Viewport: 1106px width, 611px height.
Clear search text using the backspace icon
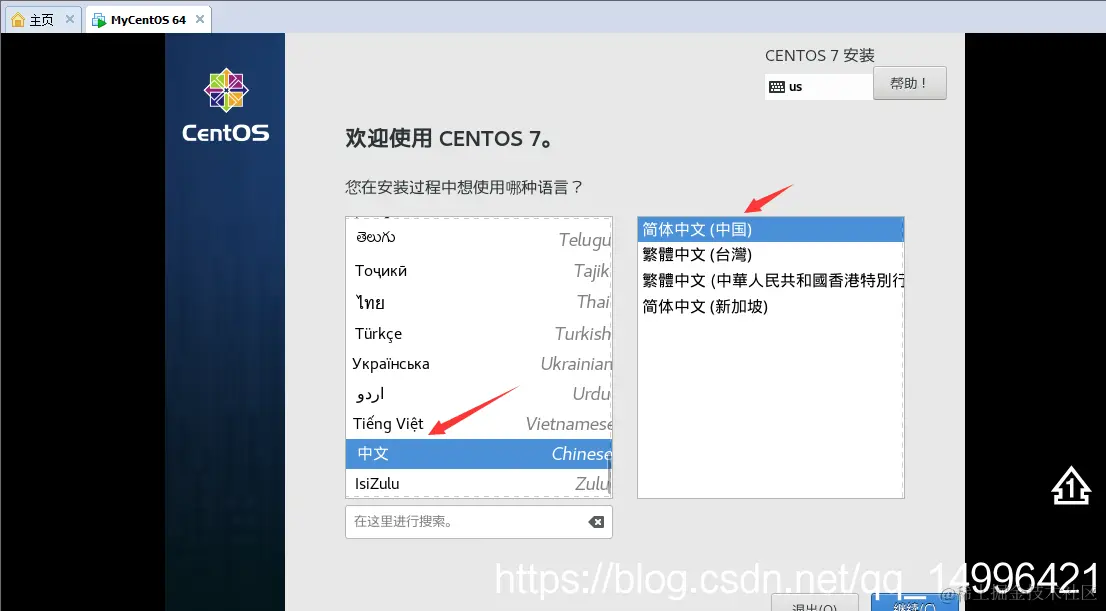[597, 522]
